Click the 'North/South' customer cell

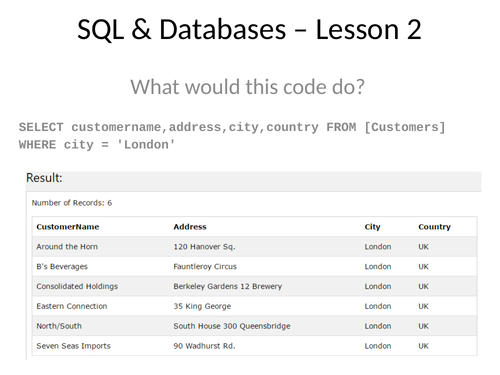click(59, 326)
